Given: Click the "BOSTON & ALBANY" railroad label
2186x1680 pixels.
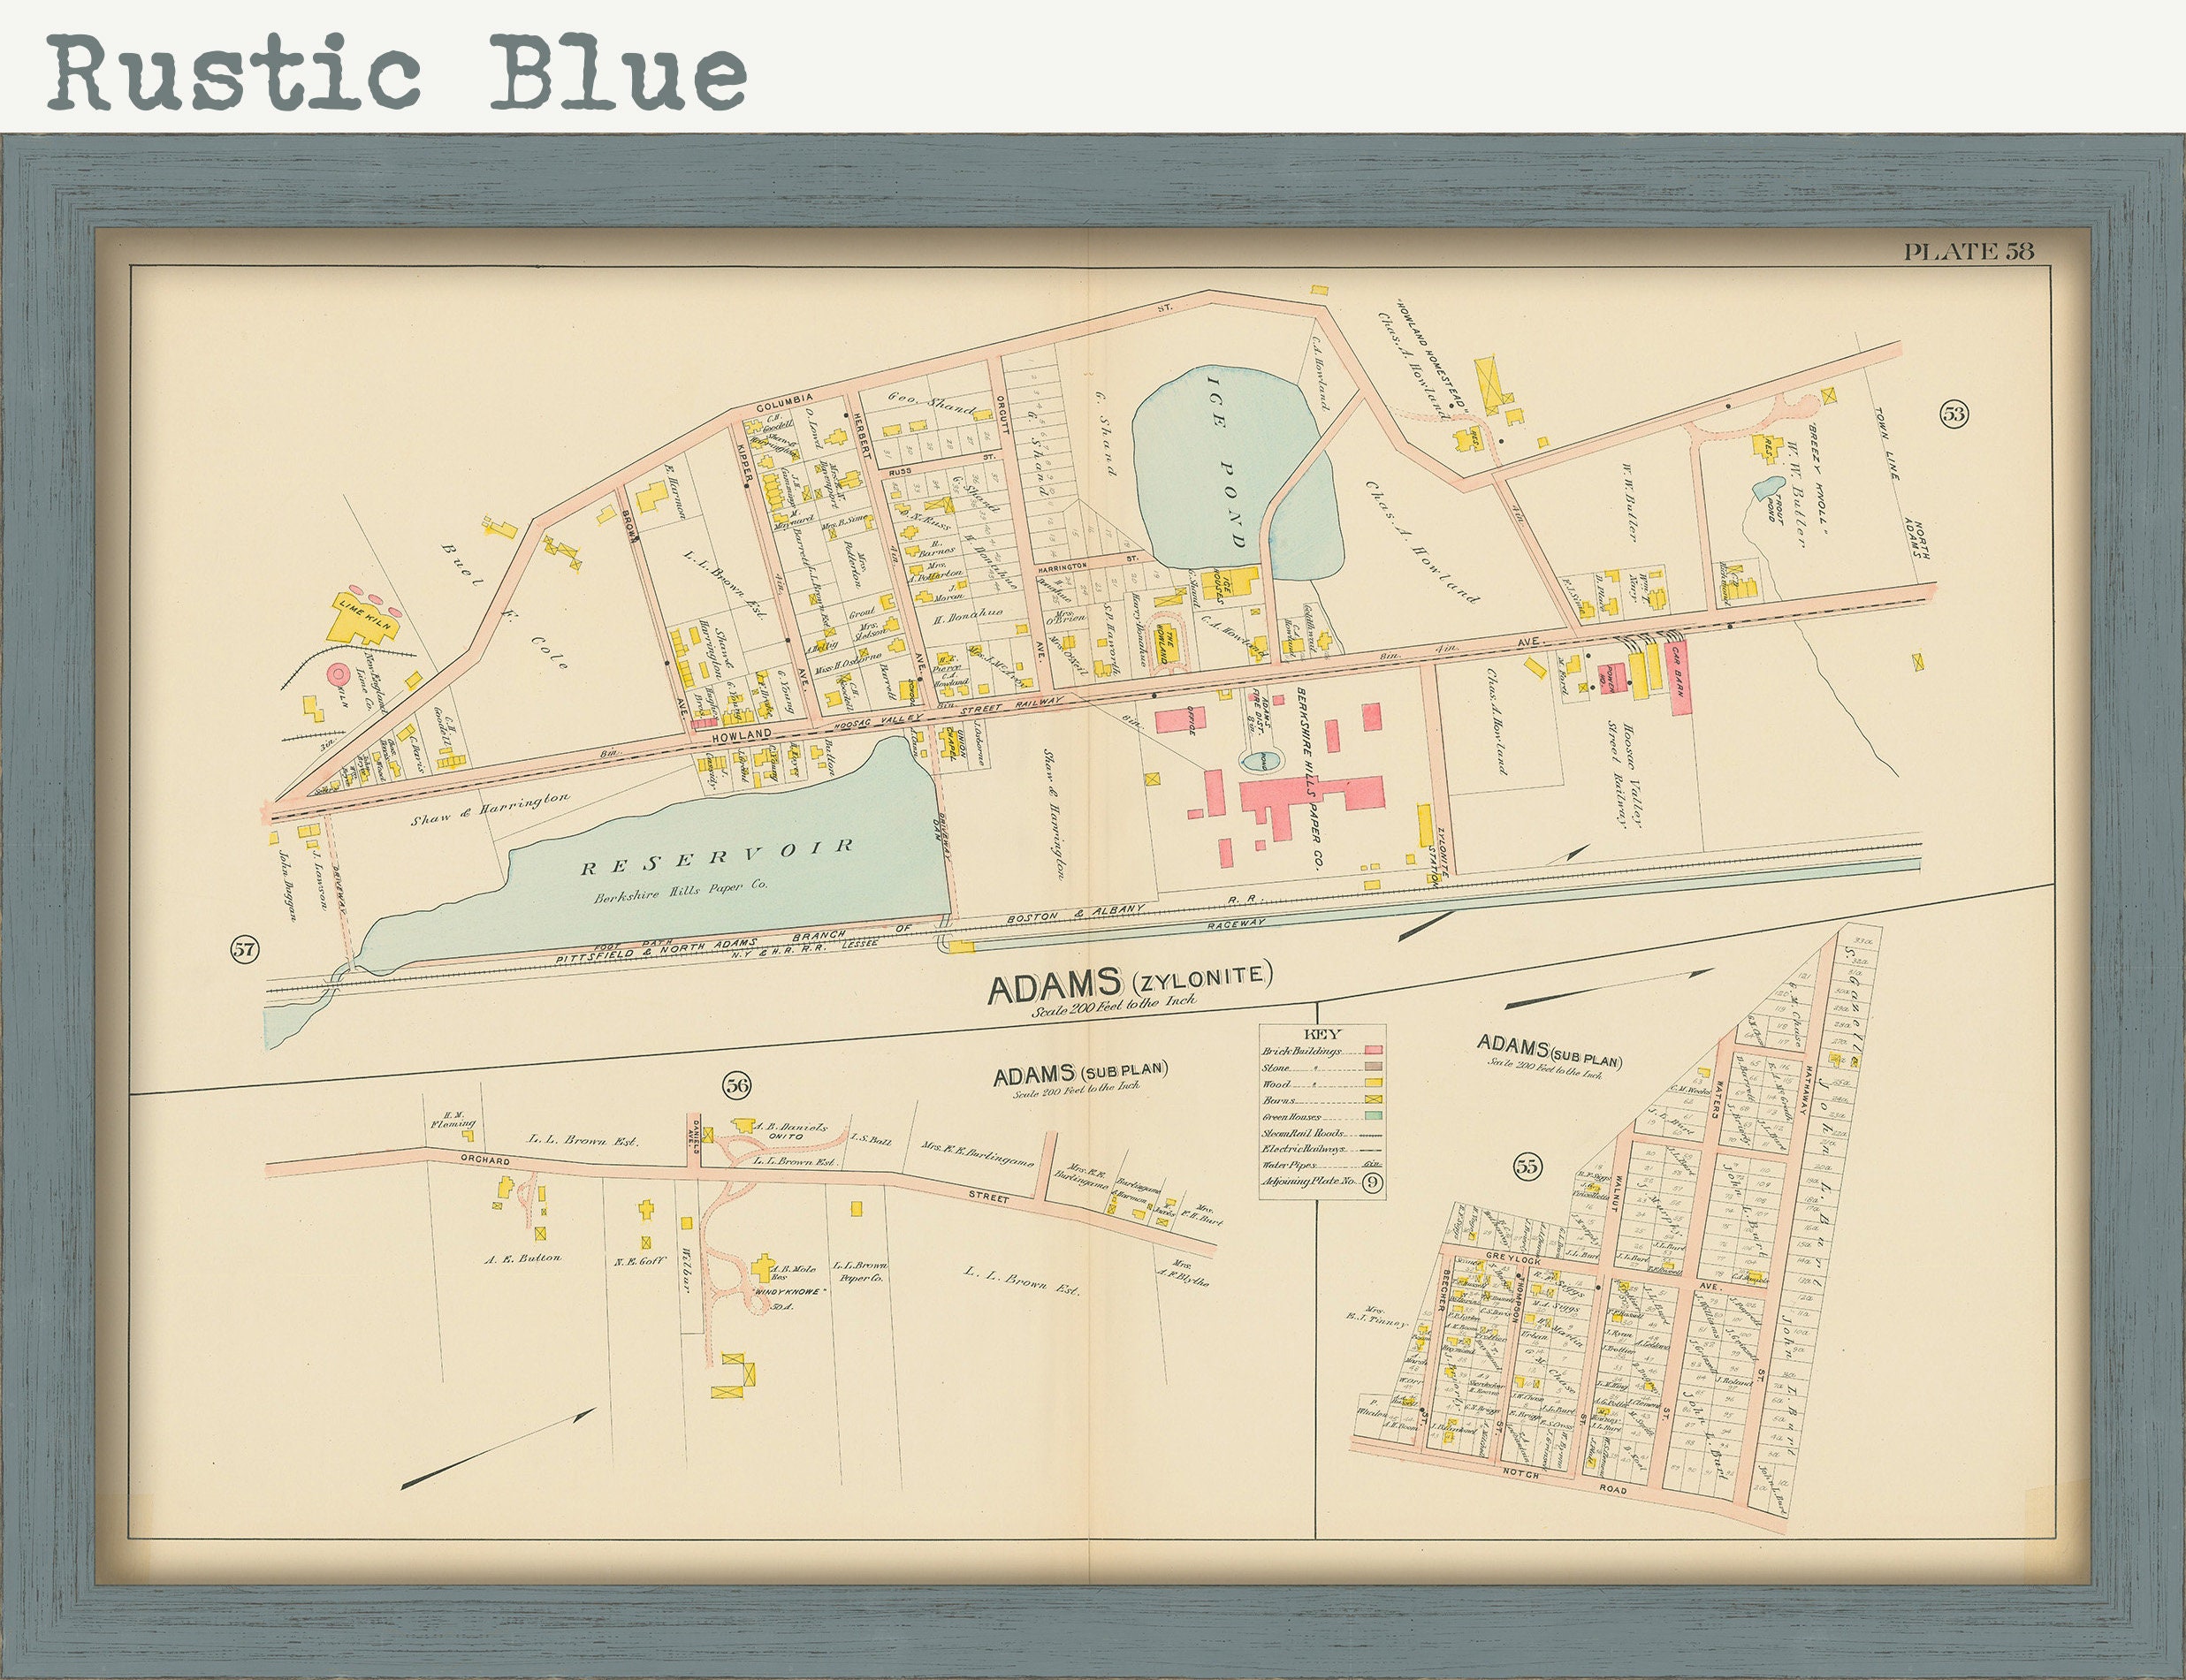Looking at the screenshot, I should 1075,913.
